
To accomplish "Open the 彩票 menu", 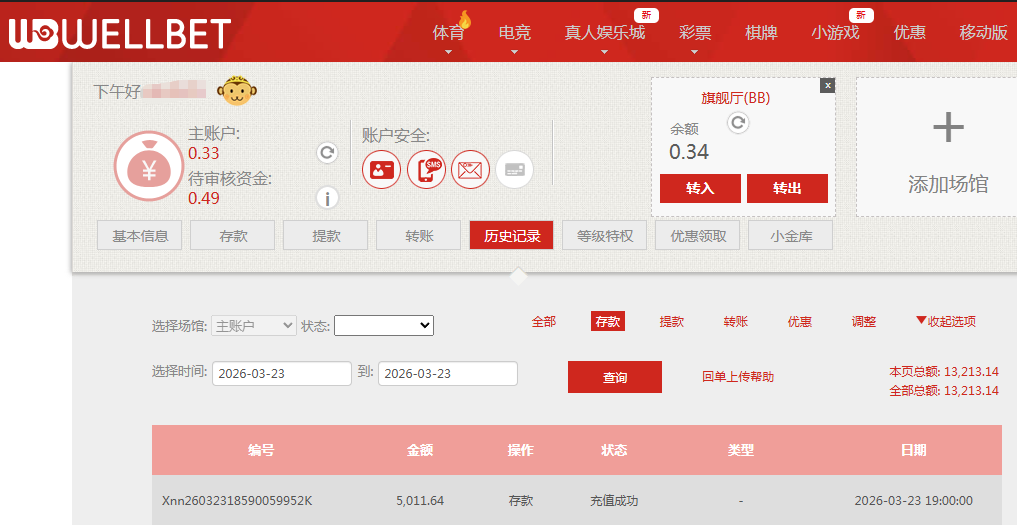I will [x=695, y=32].
